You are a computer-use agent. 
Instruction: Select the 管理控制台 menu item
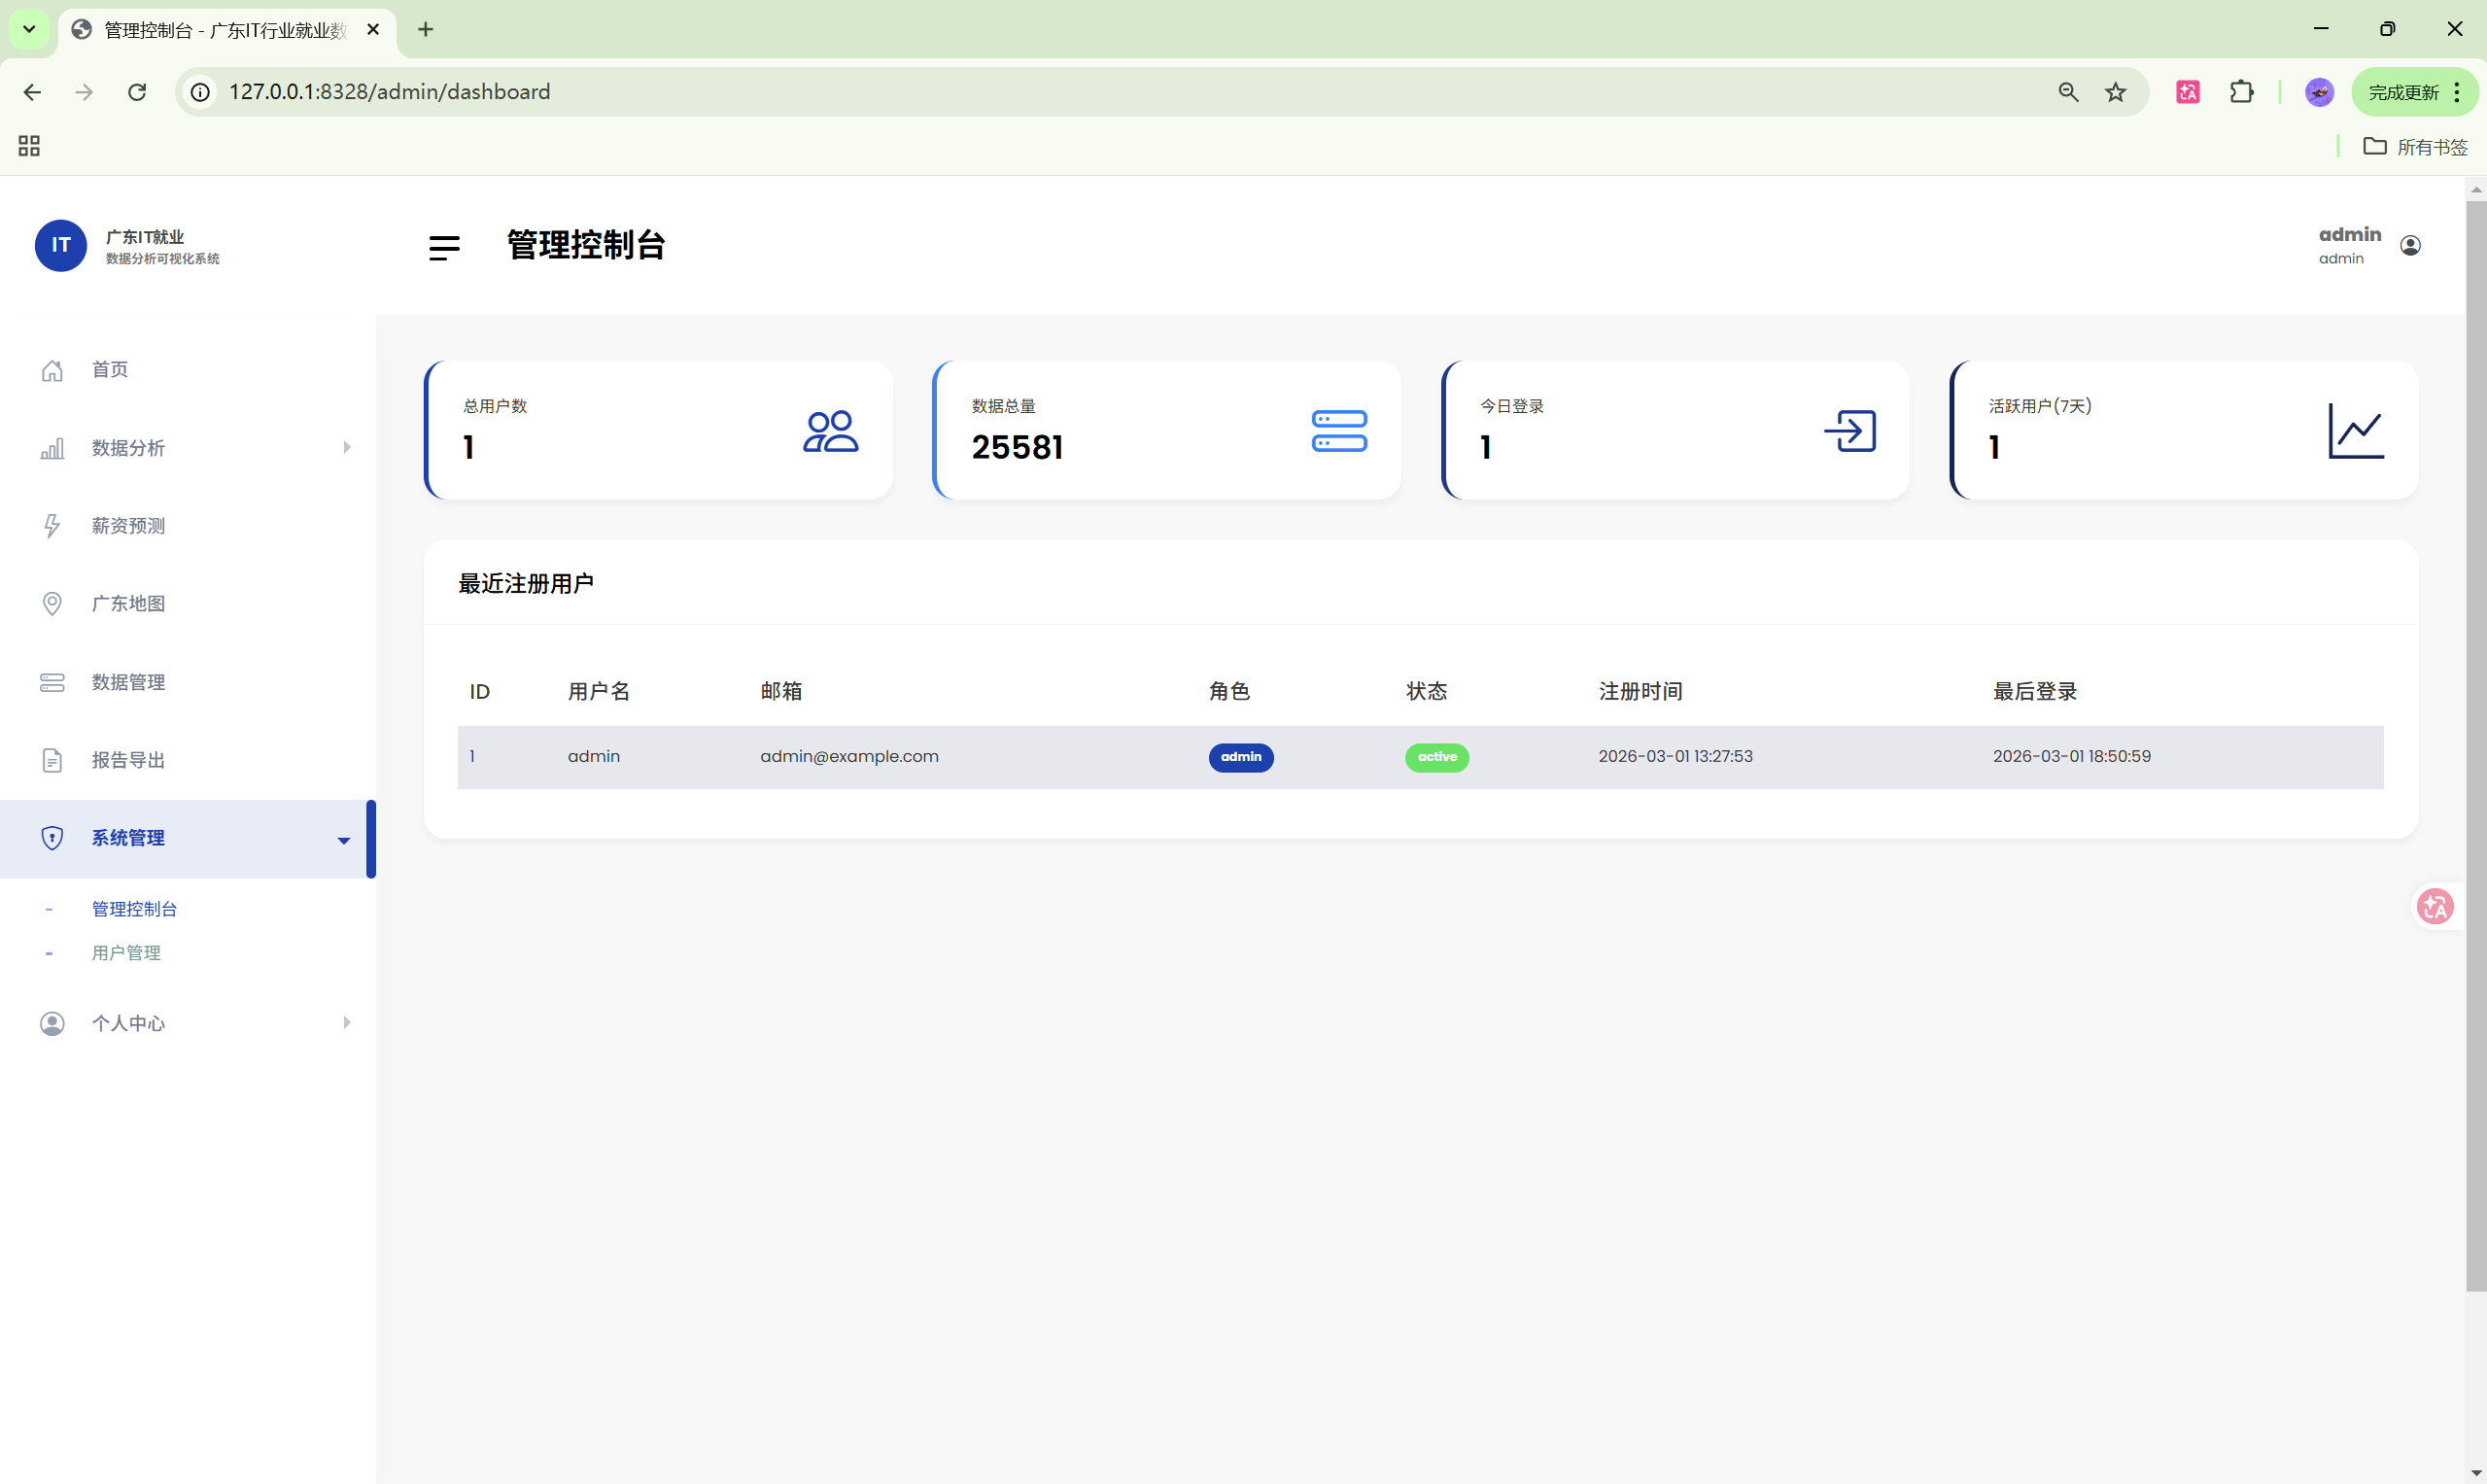coord(134,909)
